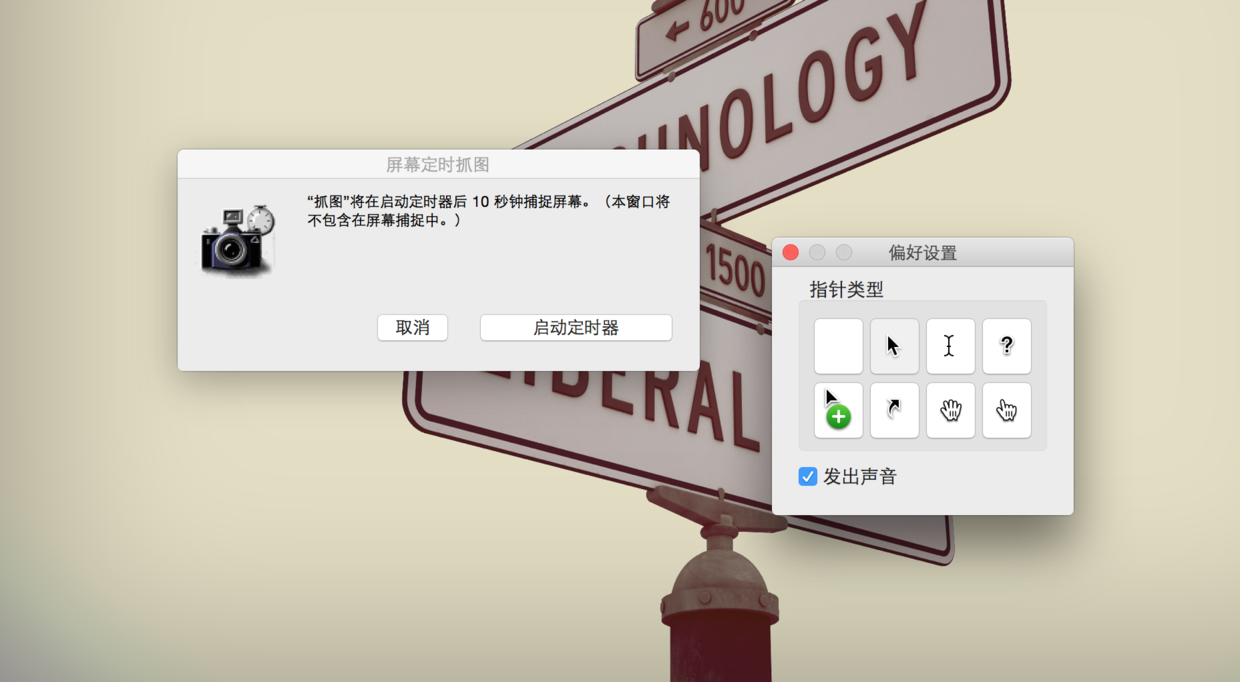
Task: Toggle sound by clicking the 发出声音 label
Action: [859, 477]
